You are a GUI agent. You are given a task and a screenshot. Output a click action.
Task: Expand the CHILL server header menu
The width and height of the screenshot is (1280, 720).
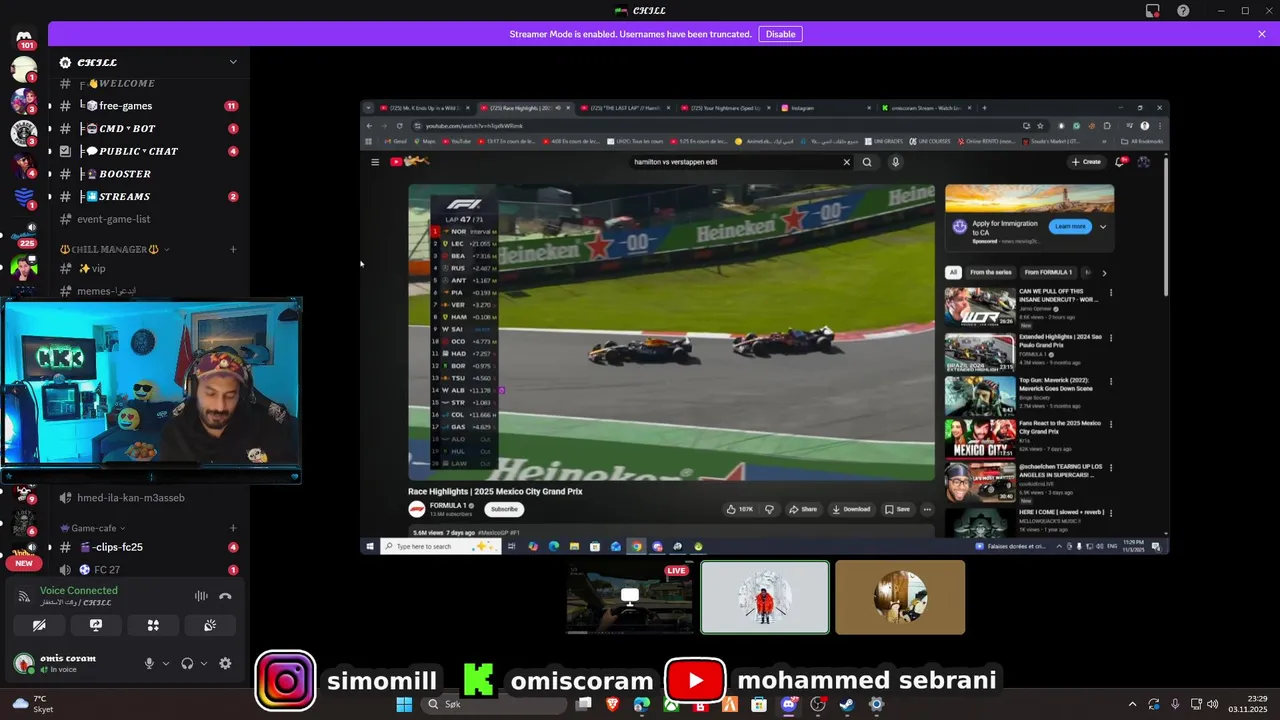[x=233, y=62]
